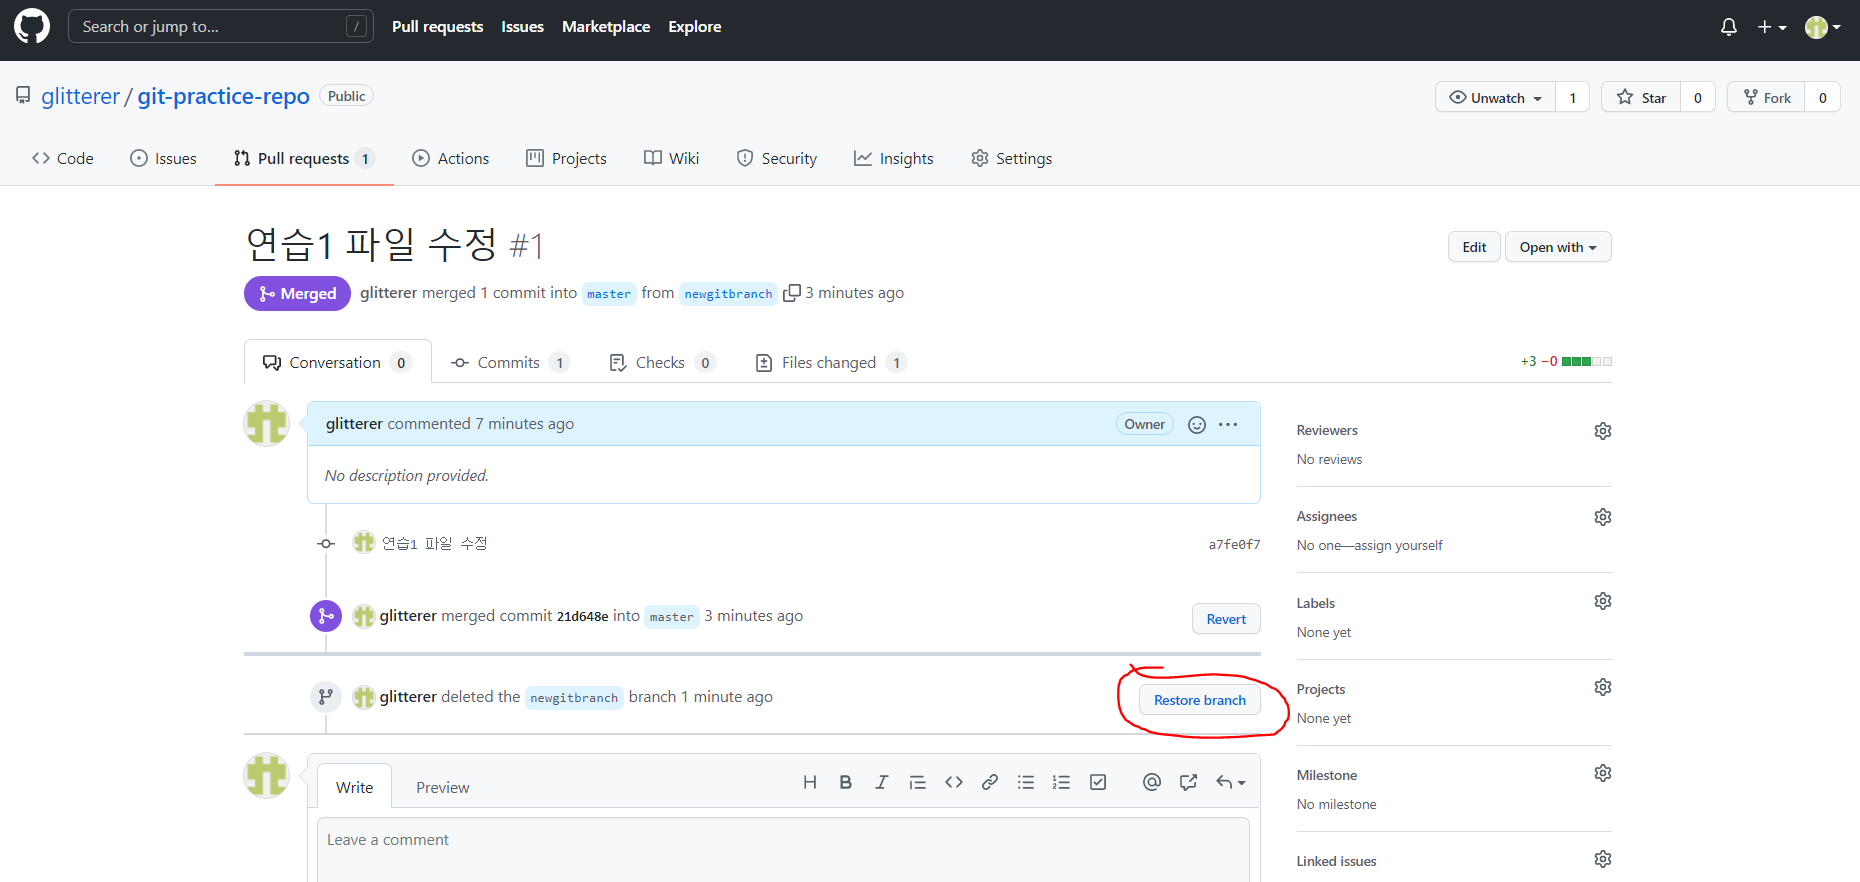Open Explore in top navigation
1860x882 pixels.
click(695, 27)
